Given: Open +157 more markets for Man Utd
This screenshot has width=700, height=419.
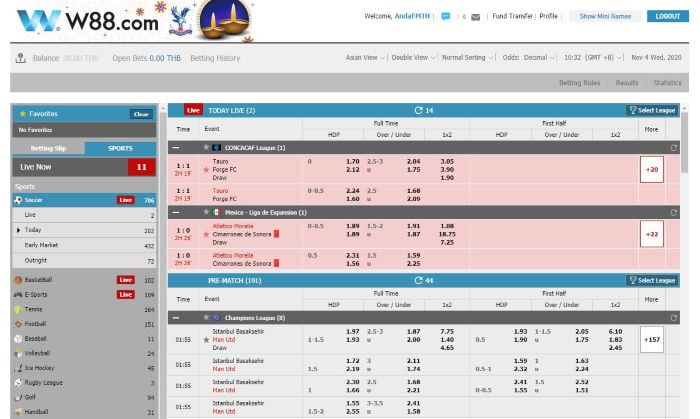Looking at the screenshot, I should (x=652, y=340).
